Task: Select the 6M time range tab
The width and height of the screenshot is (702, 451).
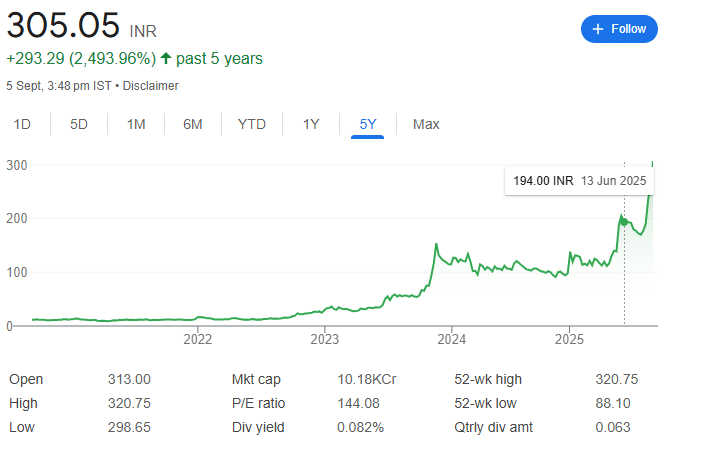Action: tap(193, 124)
